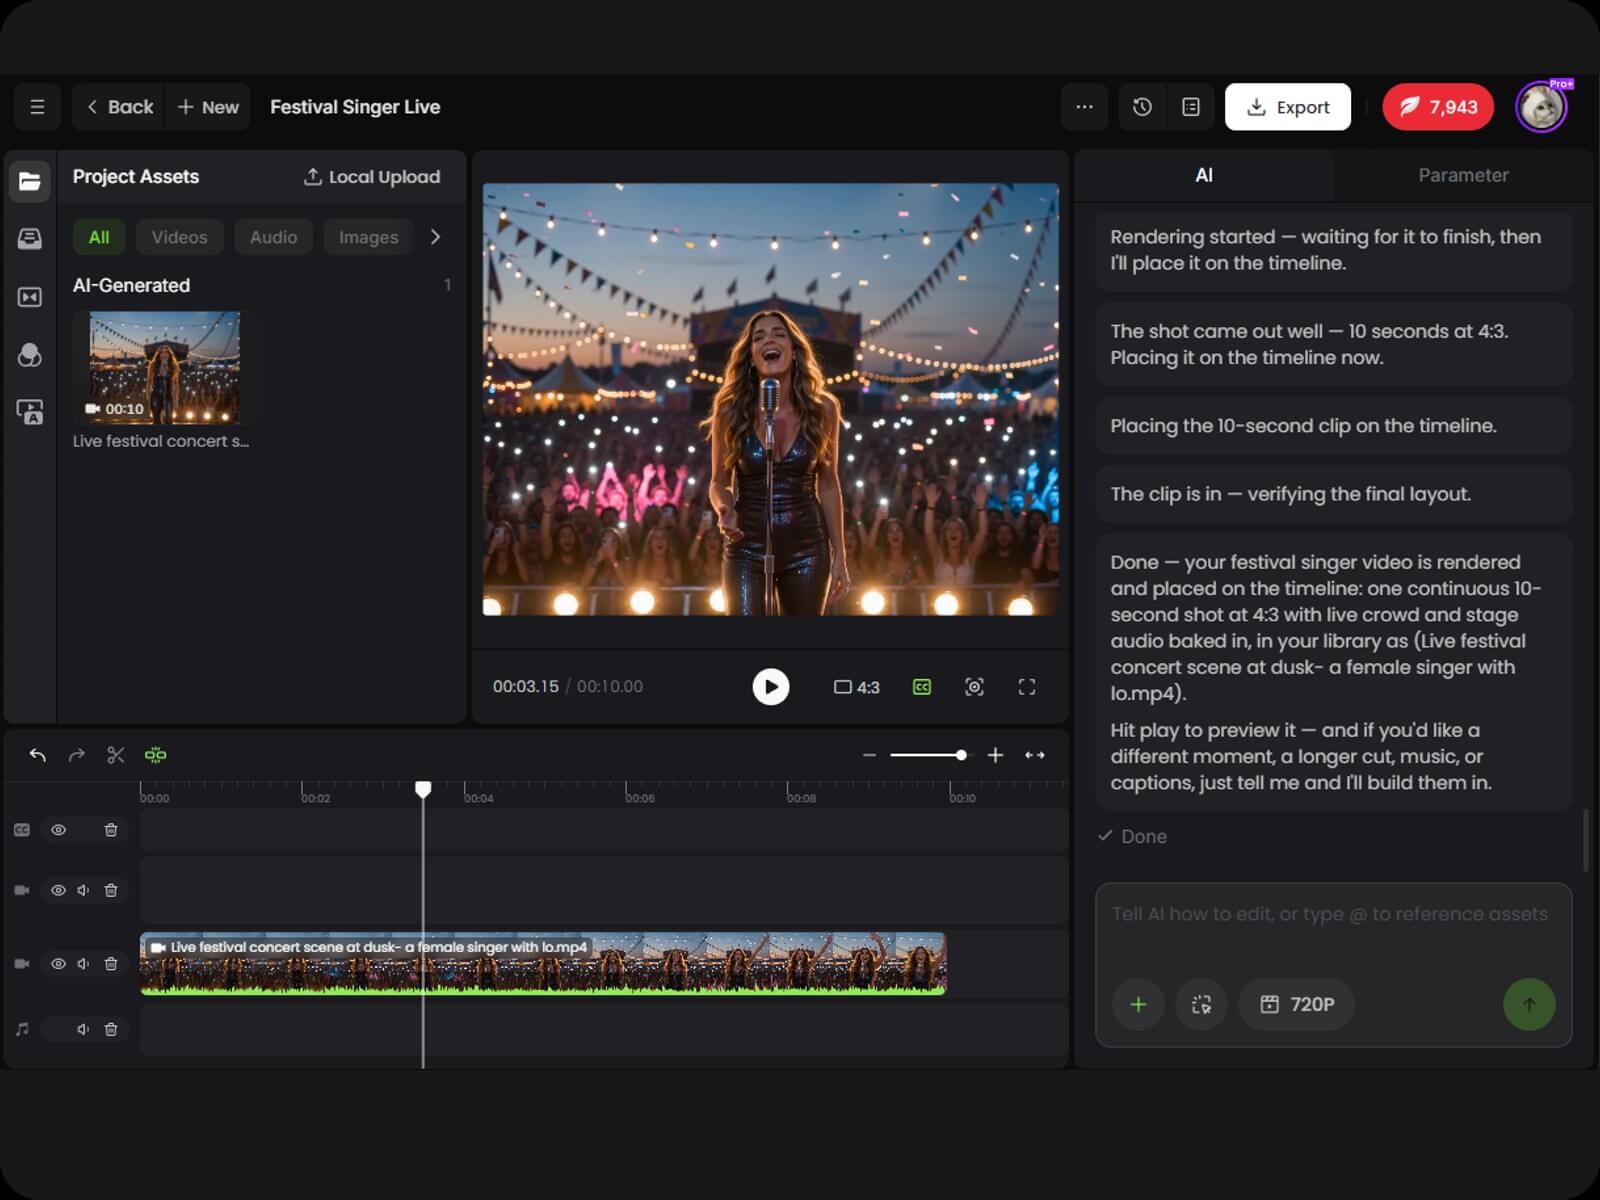Viewport: 1600px width, 1200px height.
Task: Click the Export button
Action: point(1288,107)
